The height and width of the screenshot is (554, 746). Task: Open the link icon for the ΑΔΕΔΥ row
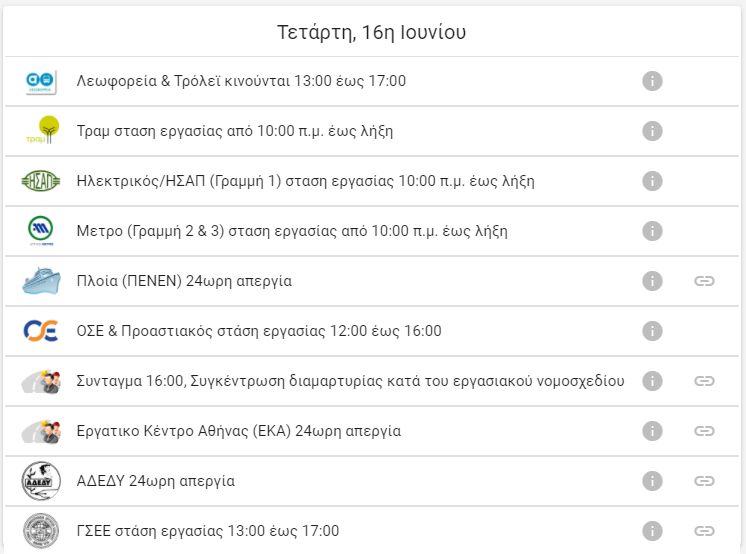point(704,481)
